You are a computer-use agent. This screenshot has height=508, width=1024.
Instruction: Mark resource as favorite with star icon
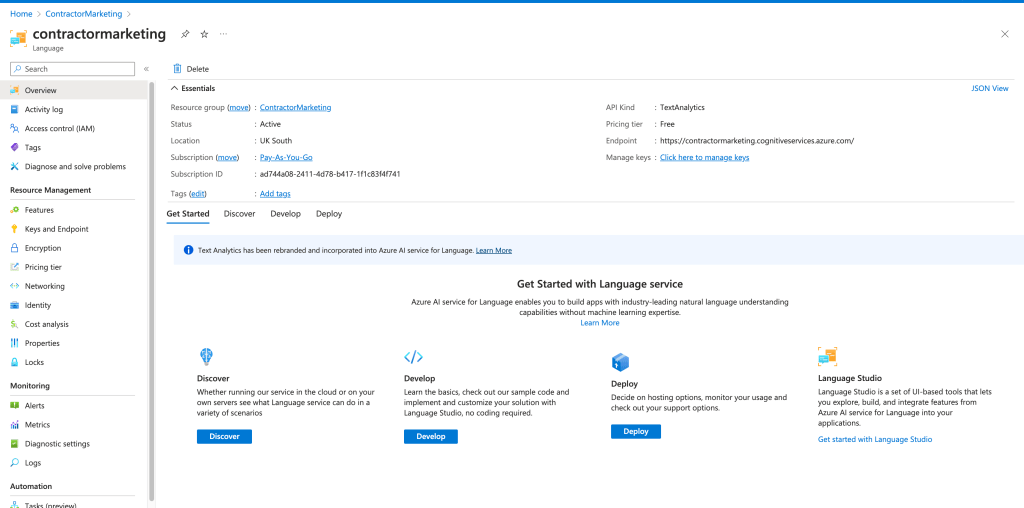pyautogui.click(x=204, y=34)
